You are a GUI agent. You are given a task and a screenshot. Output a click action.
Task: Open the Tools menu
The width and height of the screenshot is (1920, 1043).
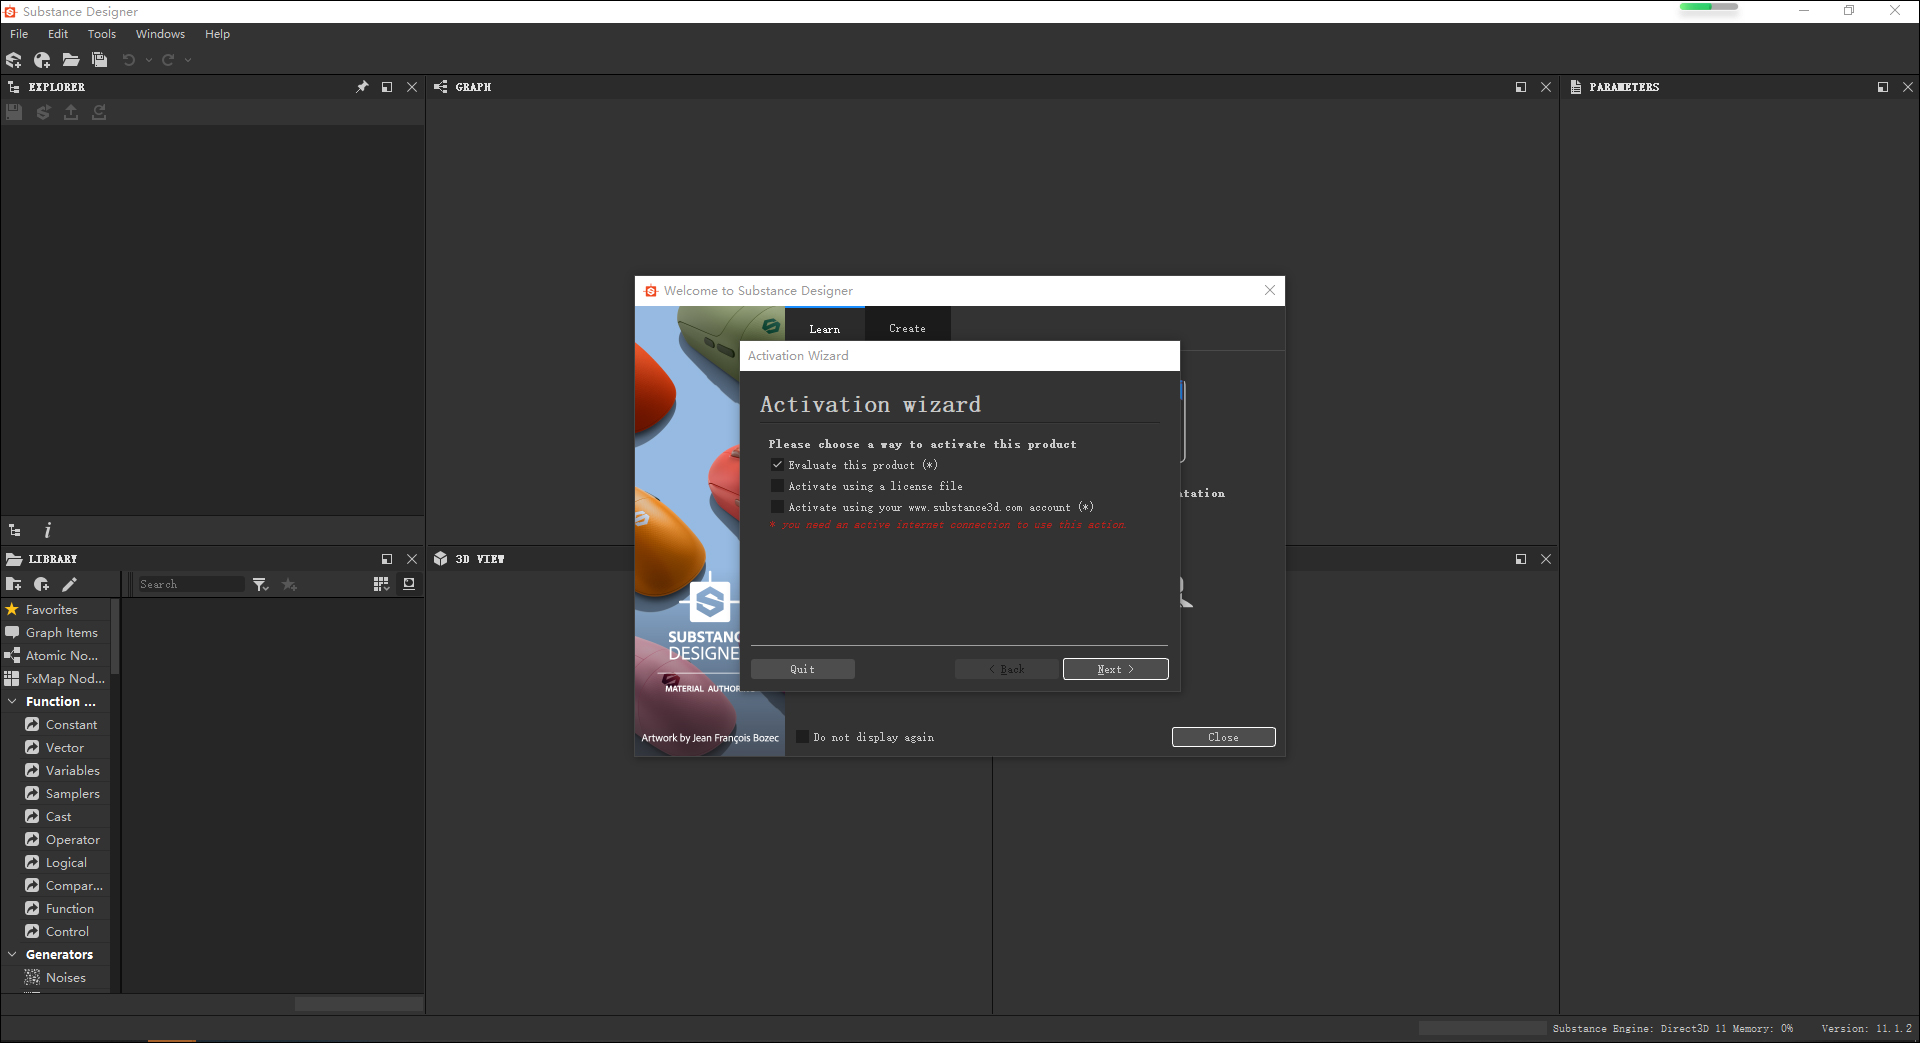pos(101,33)
